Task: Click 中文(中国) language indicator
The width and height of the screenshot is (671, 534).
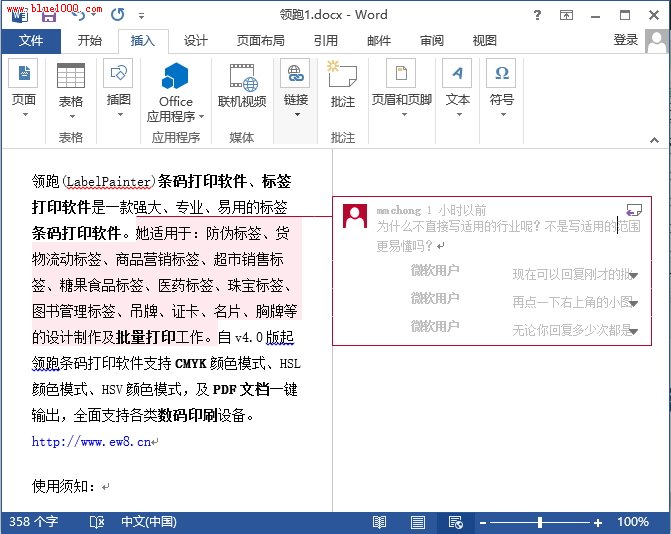Action: coord(148,522)
